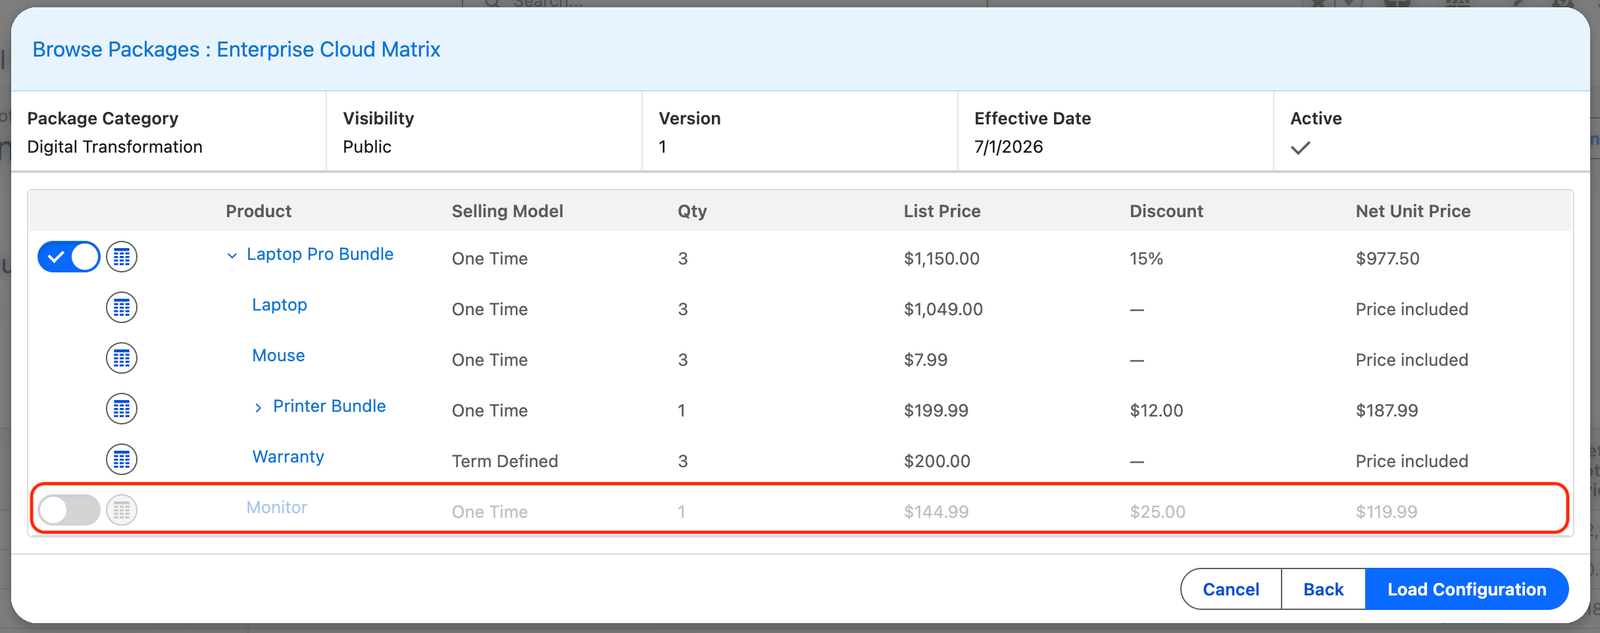Click the Back button
Screen dimensions: 1600x633
(1323, 589)
